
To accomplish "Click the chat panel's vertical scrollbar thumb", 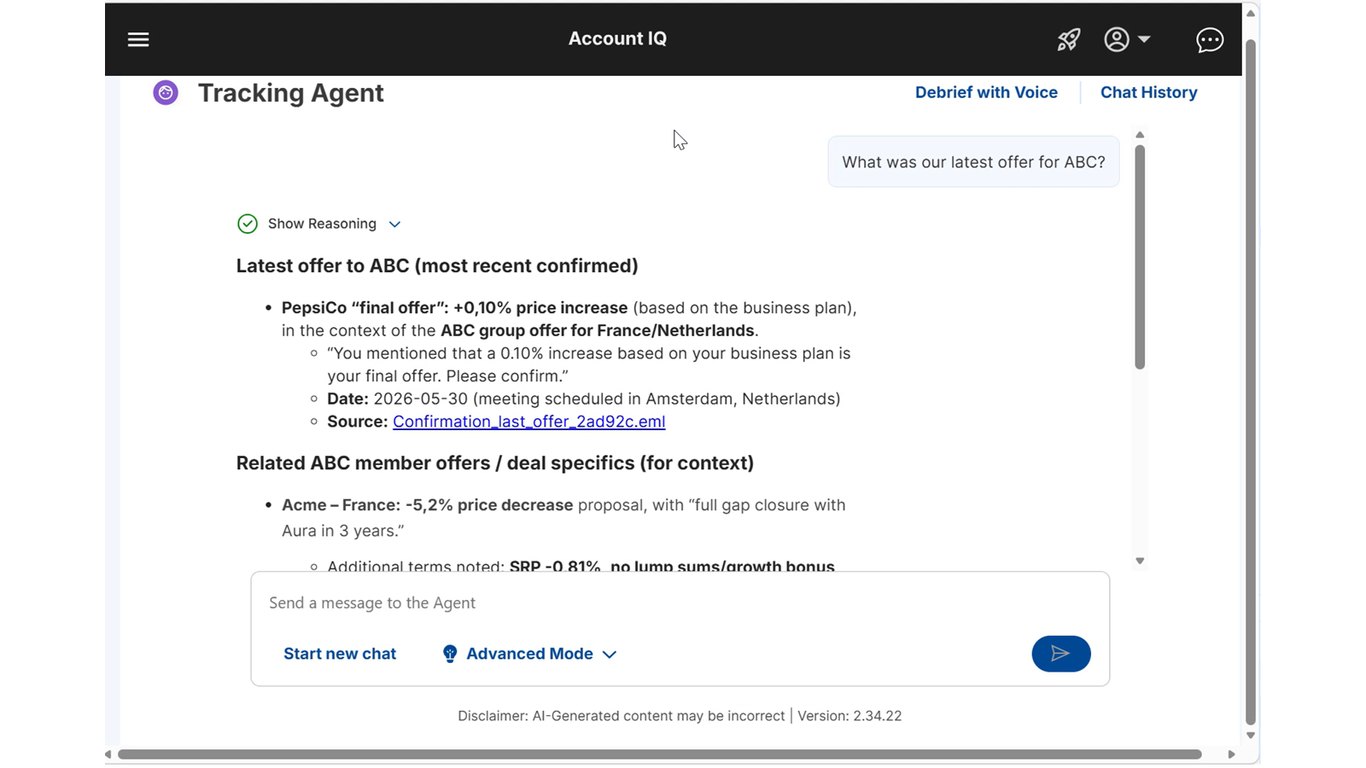I will click(1140, 258).
